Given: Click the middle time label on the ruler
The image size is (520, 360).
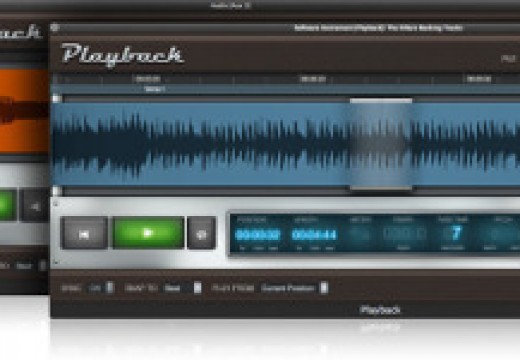Looking at the screenshot, I should (x=313, y=79).
